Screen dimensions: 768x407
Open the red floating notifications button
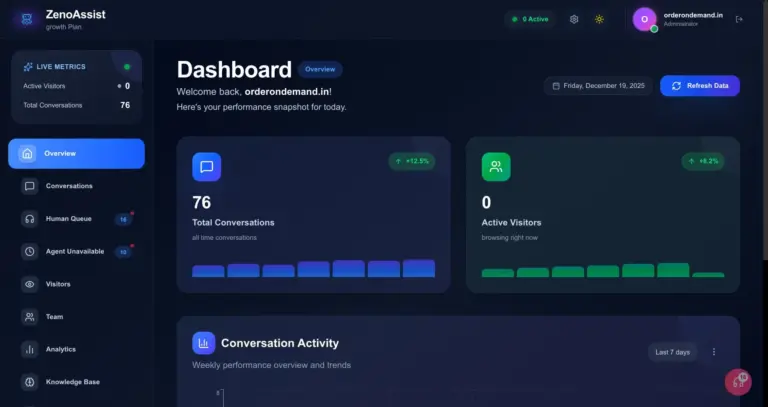pos(738,383)
